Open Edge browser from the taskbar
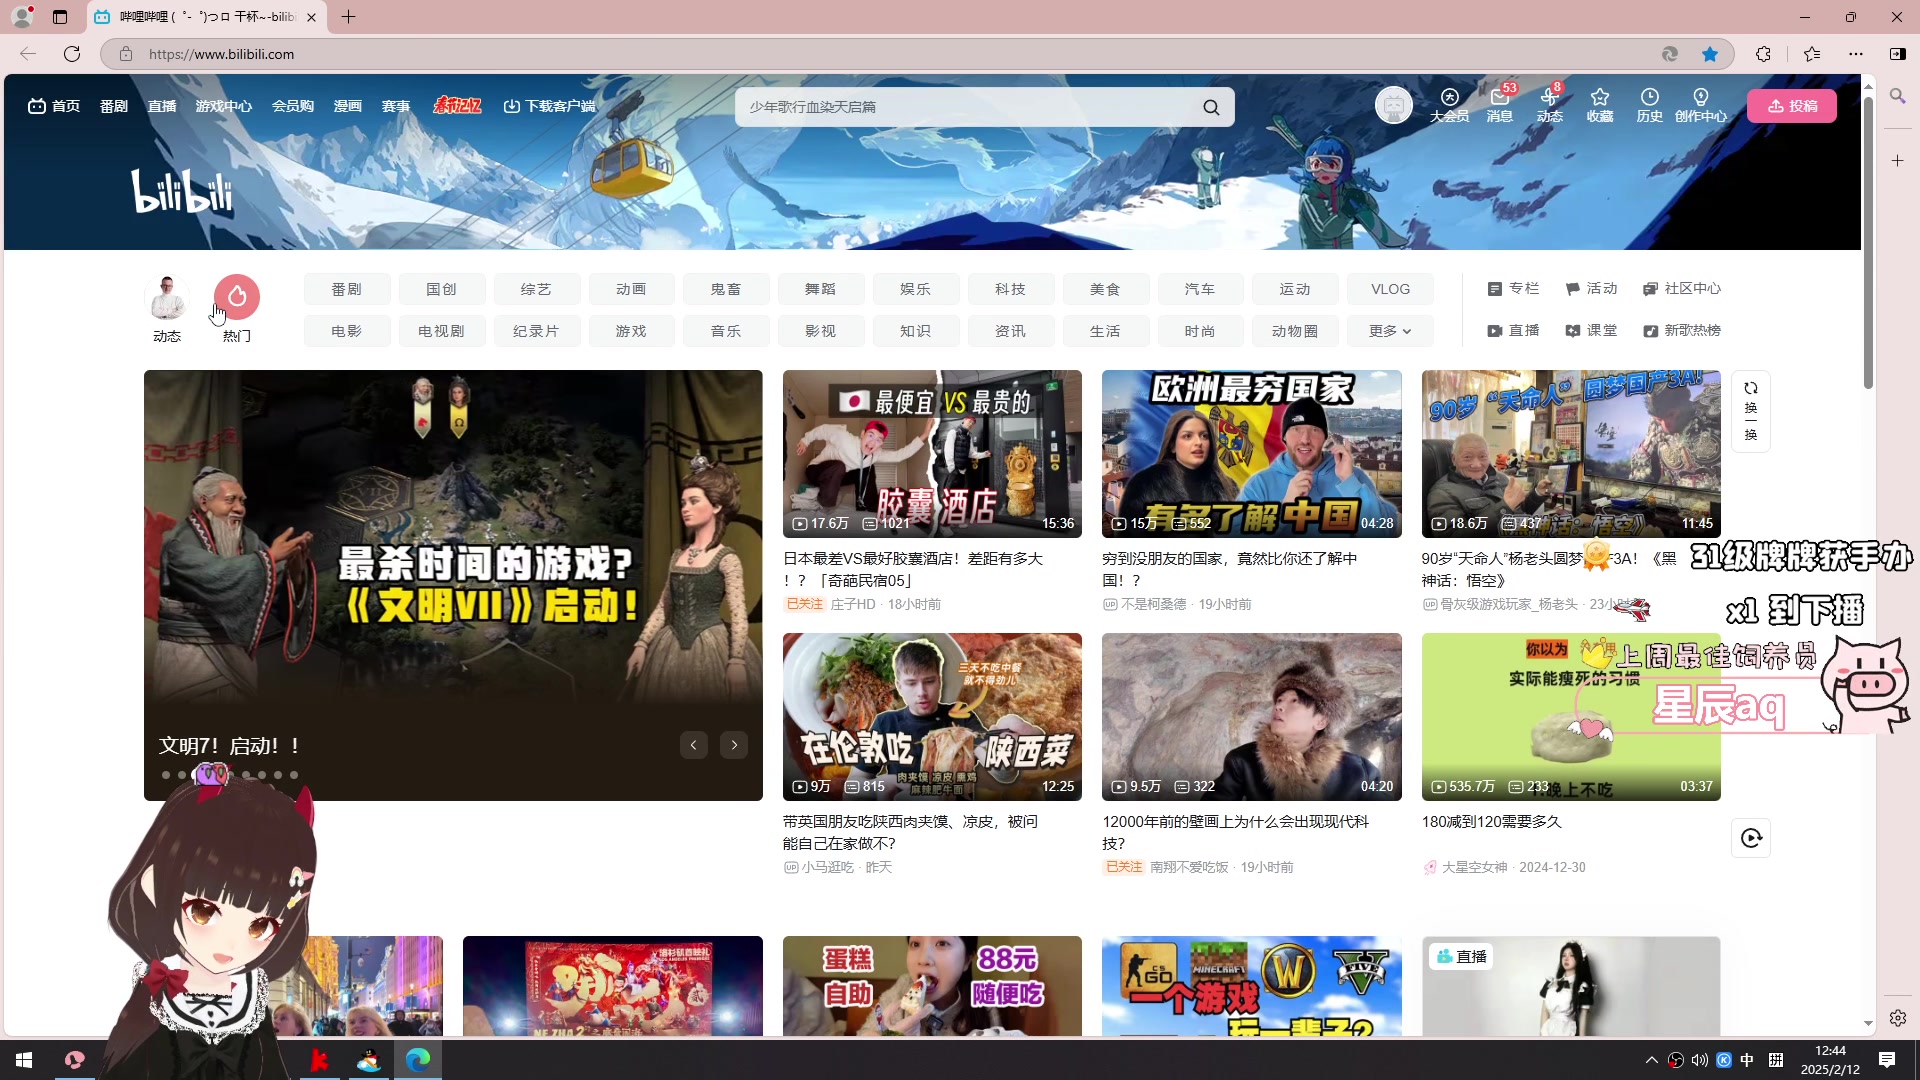The height and width of the screenshot is (1080, 1920). pyautogui.click(x=417, y=1059)
